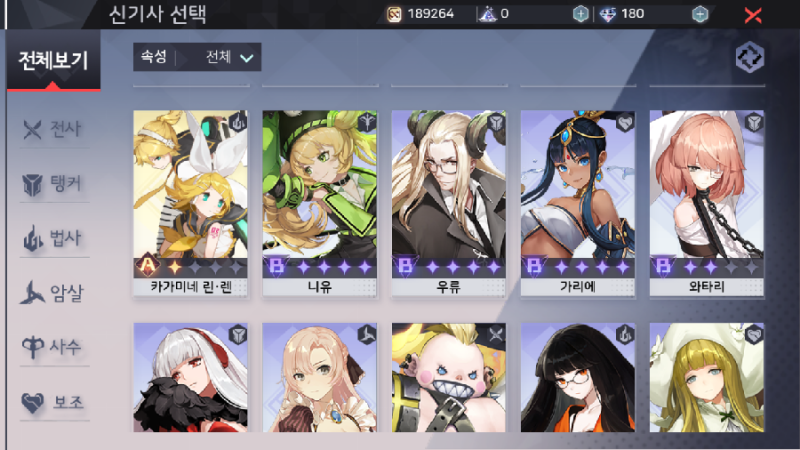Switch to the 전체보기 tab
800x450 pixels.
(x=54, y=60)
